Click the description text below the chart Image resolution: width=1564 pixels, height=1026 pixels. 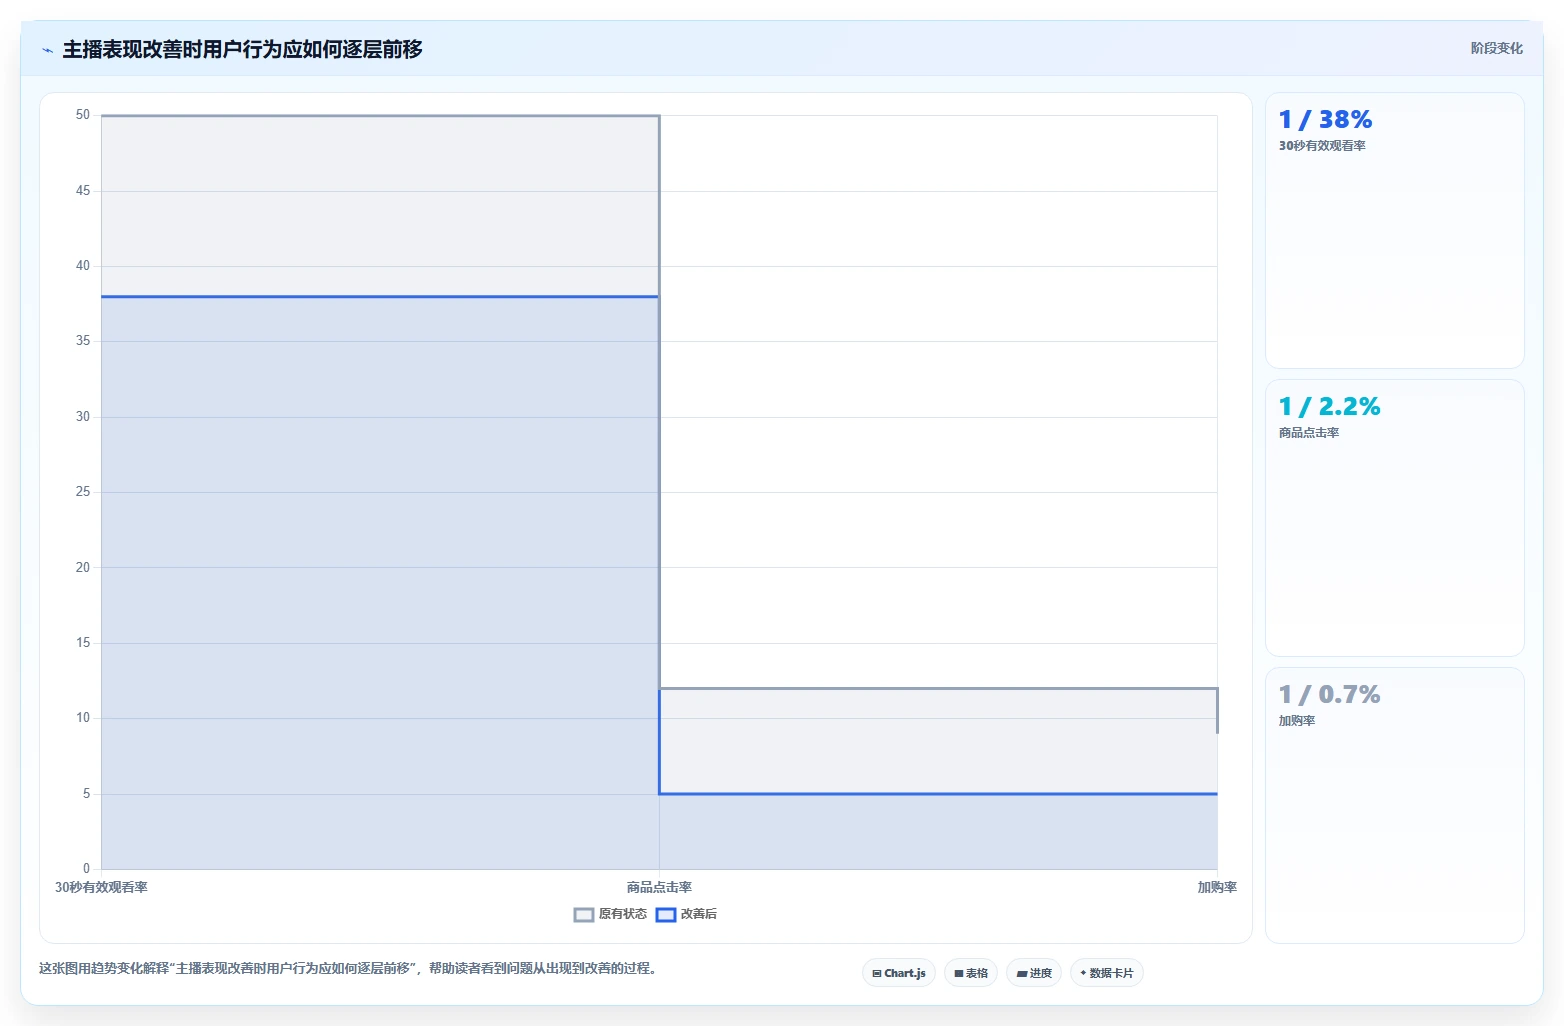[348, 968]
